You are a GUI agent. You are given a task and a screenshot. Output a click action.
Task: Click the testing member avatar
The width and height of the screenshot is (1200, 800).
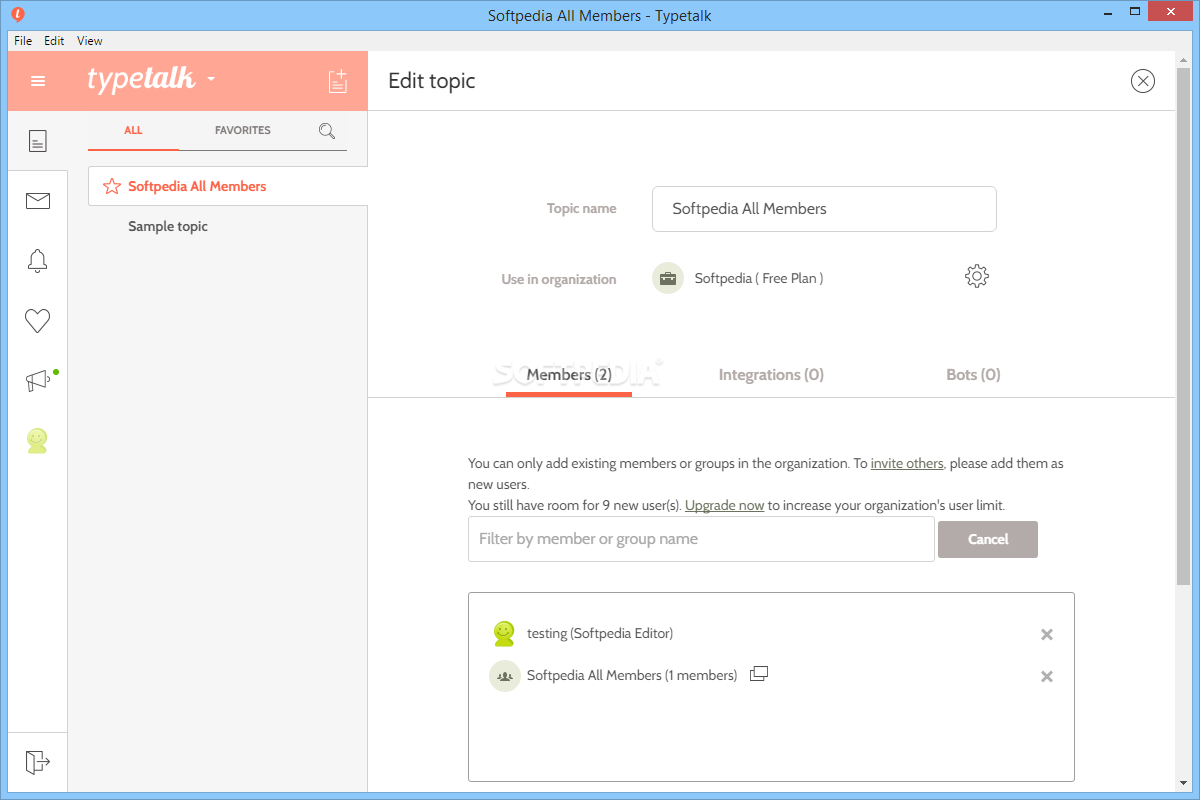point(504,633)
